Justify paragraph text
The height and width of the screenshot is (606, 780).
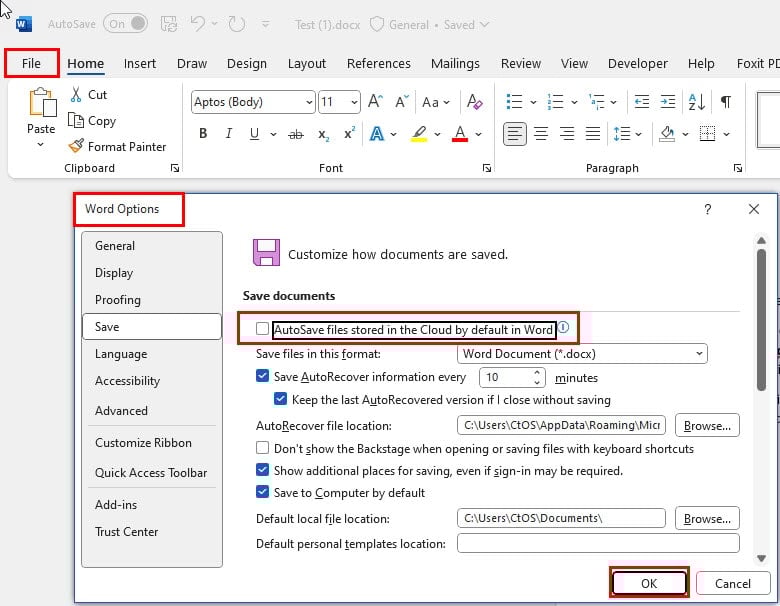tap(592, 133)
